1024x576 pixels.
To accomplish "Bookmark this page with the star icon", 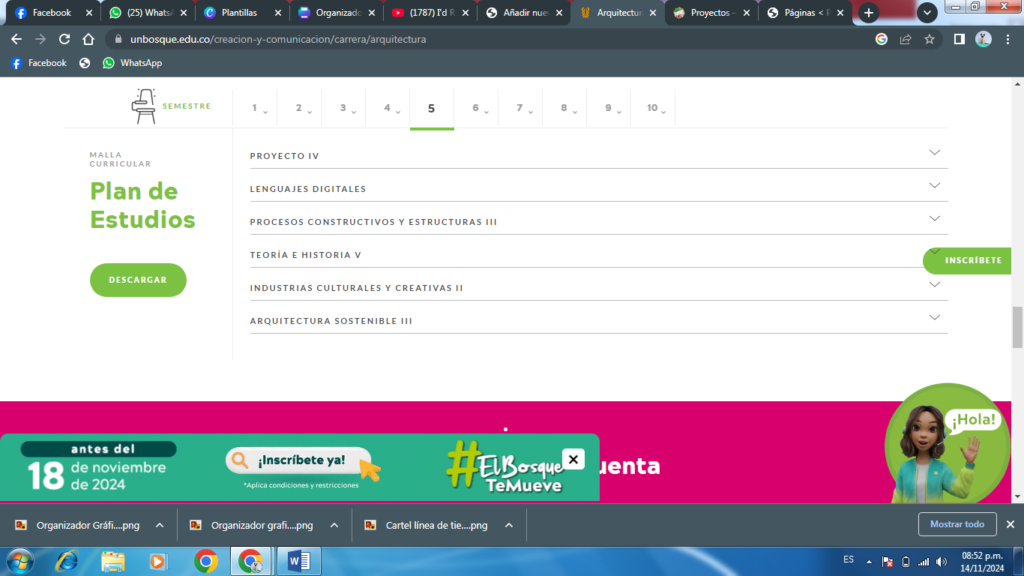I will click(929, 39).
